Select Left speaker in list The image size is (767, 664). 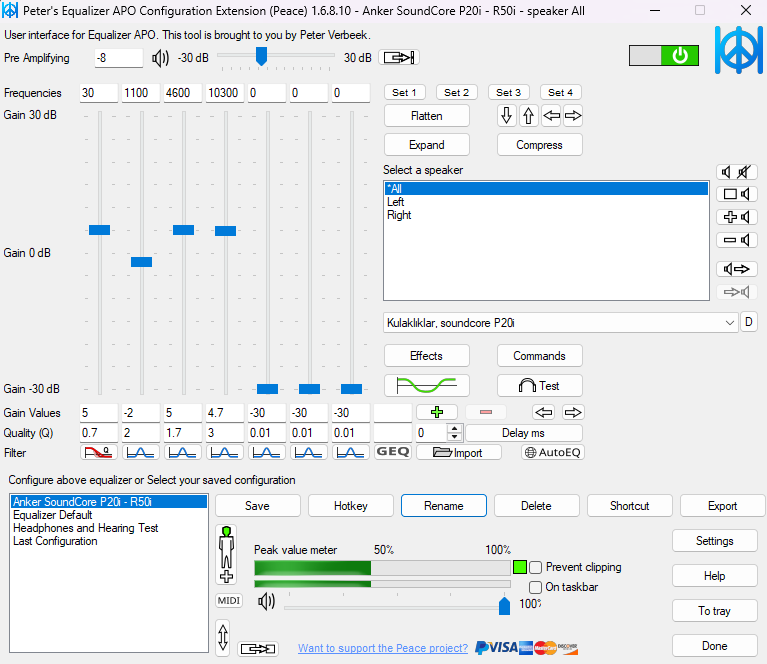point(546,202)
